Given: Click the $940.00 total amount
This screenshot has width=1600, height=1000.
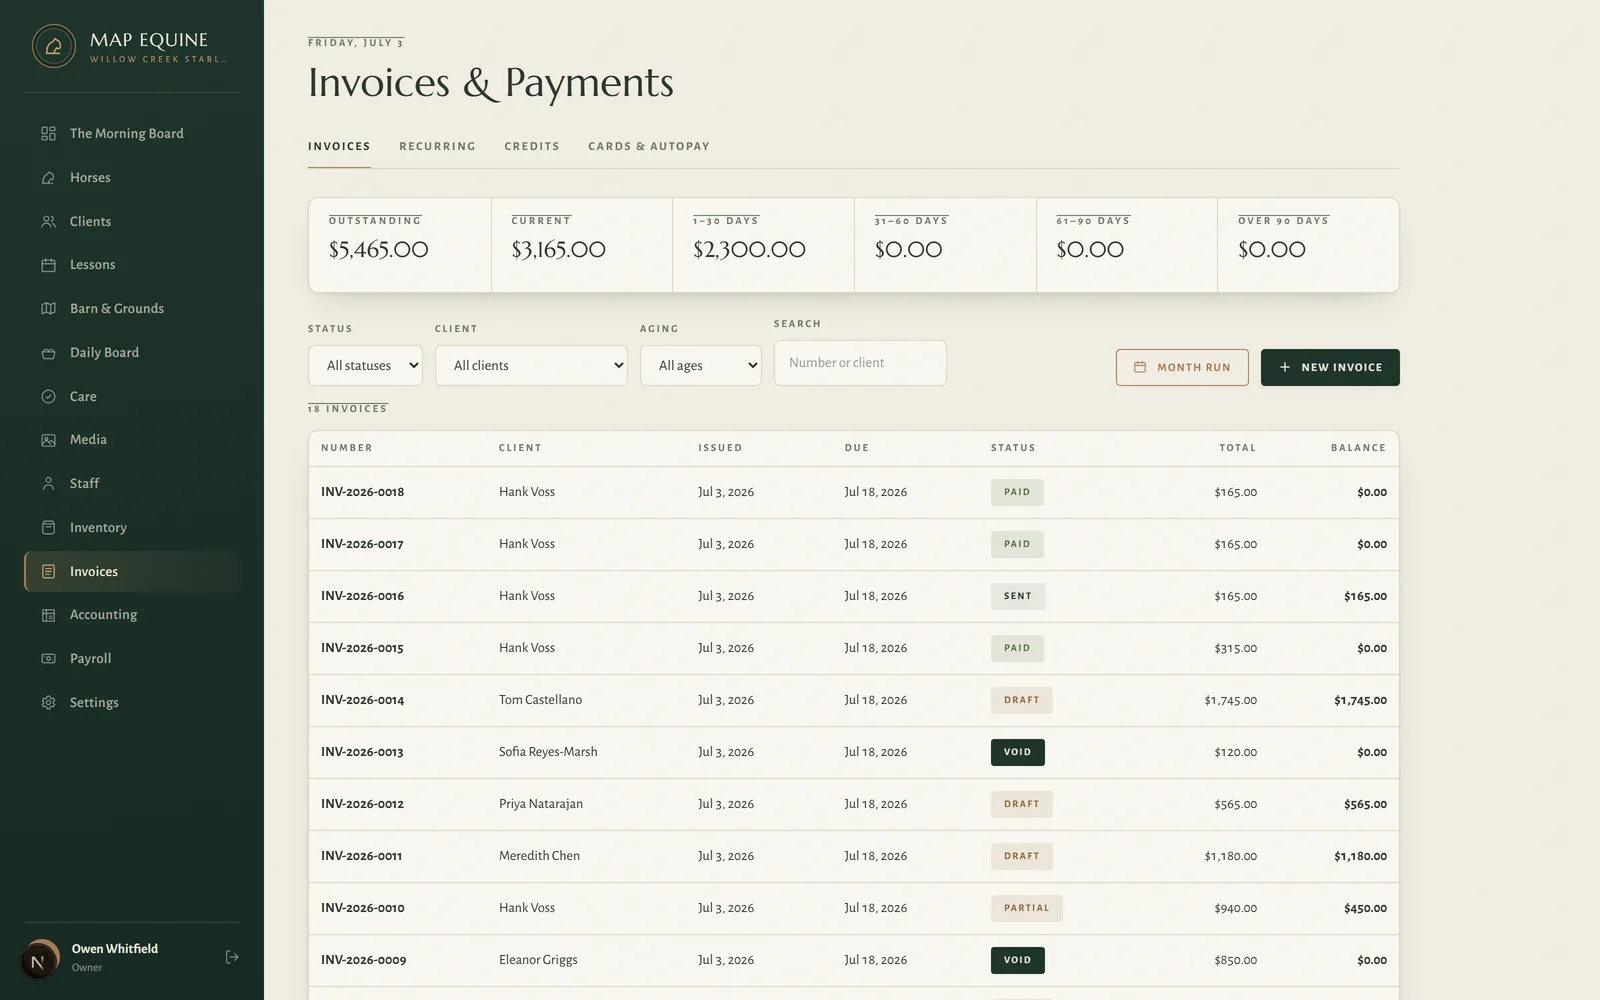Looking at the screenshot, I should [x=1236, y=908].
